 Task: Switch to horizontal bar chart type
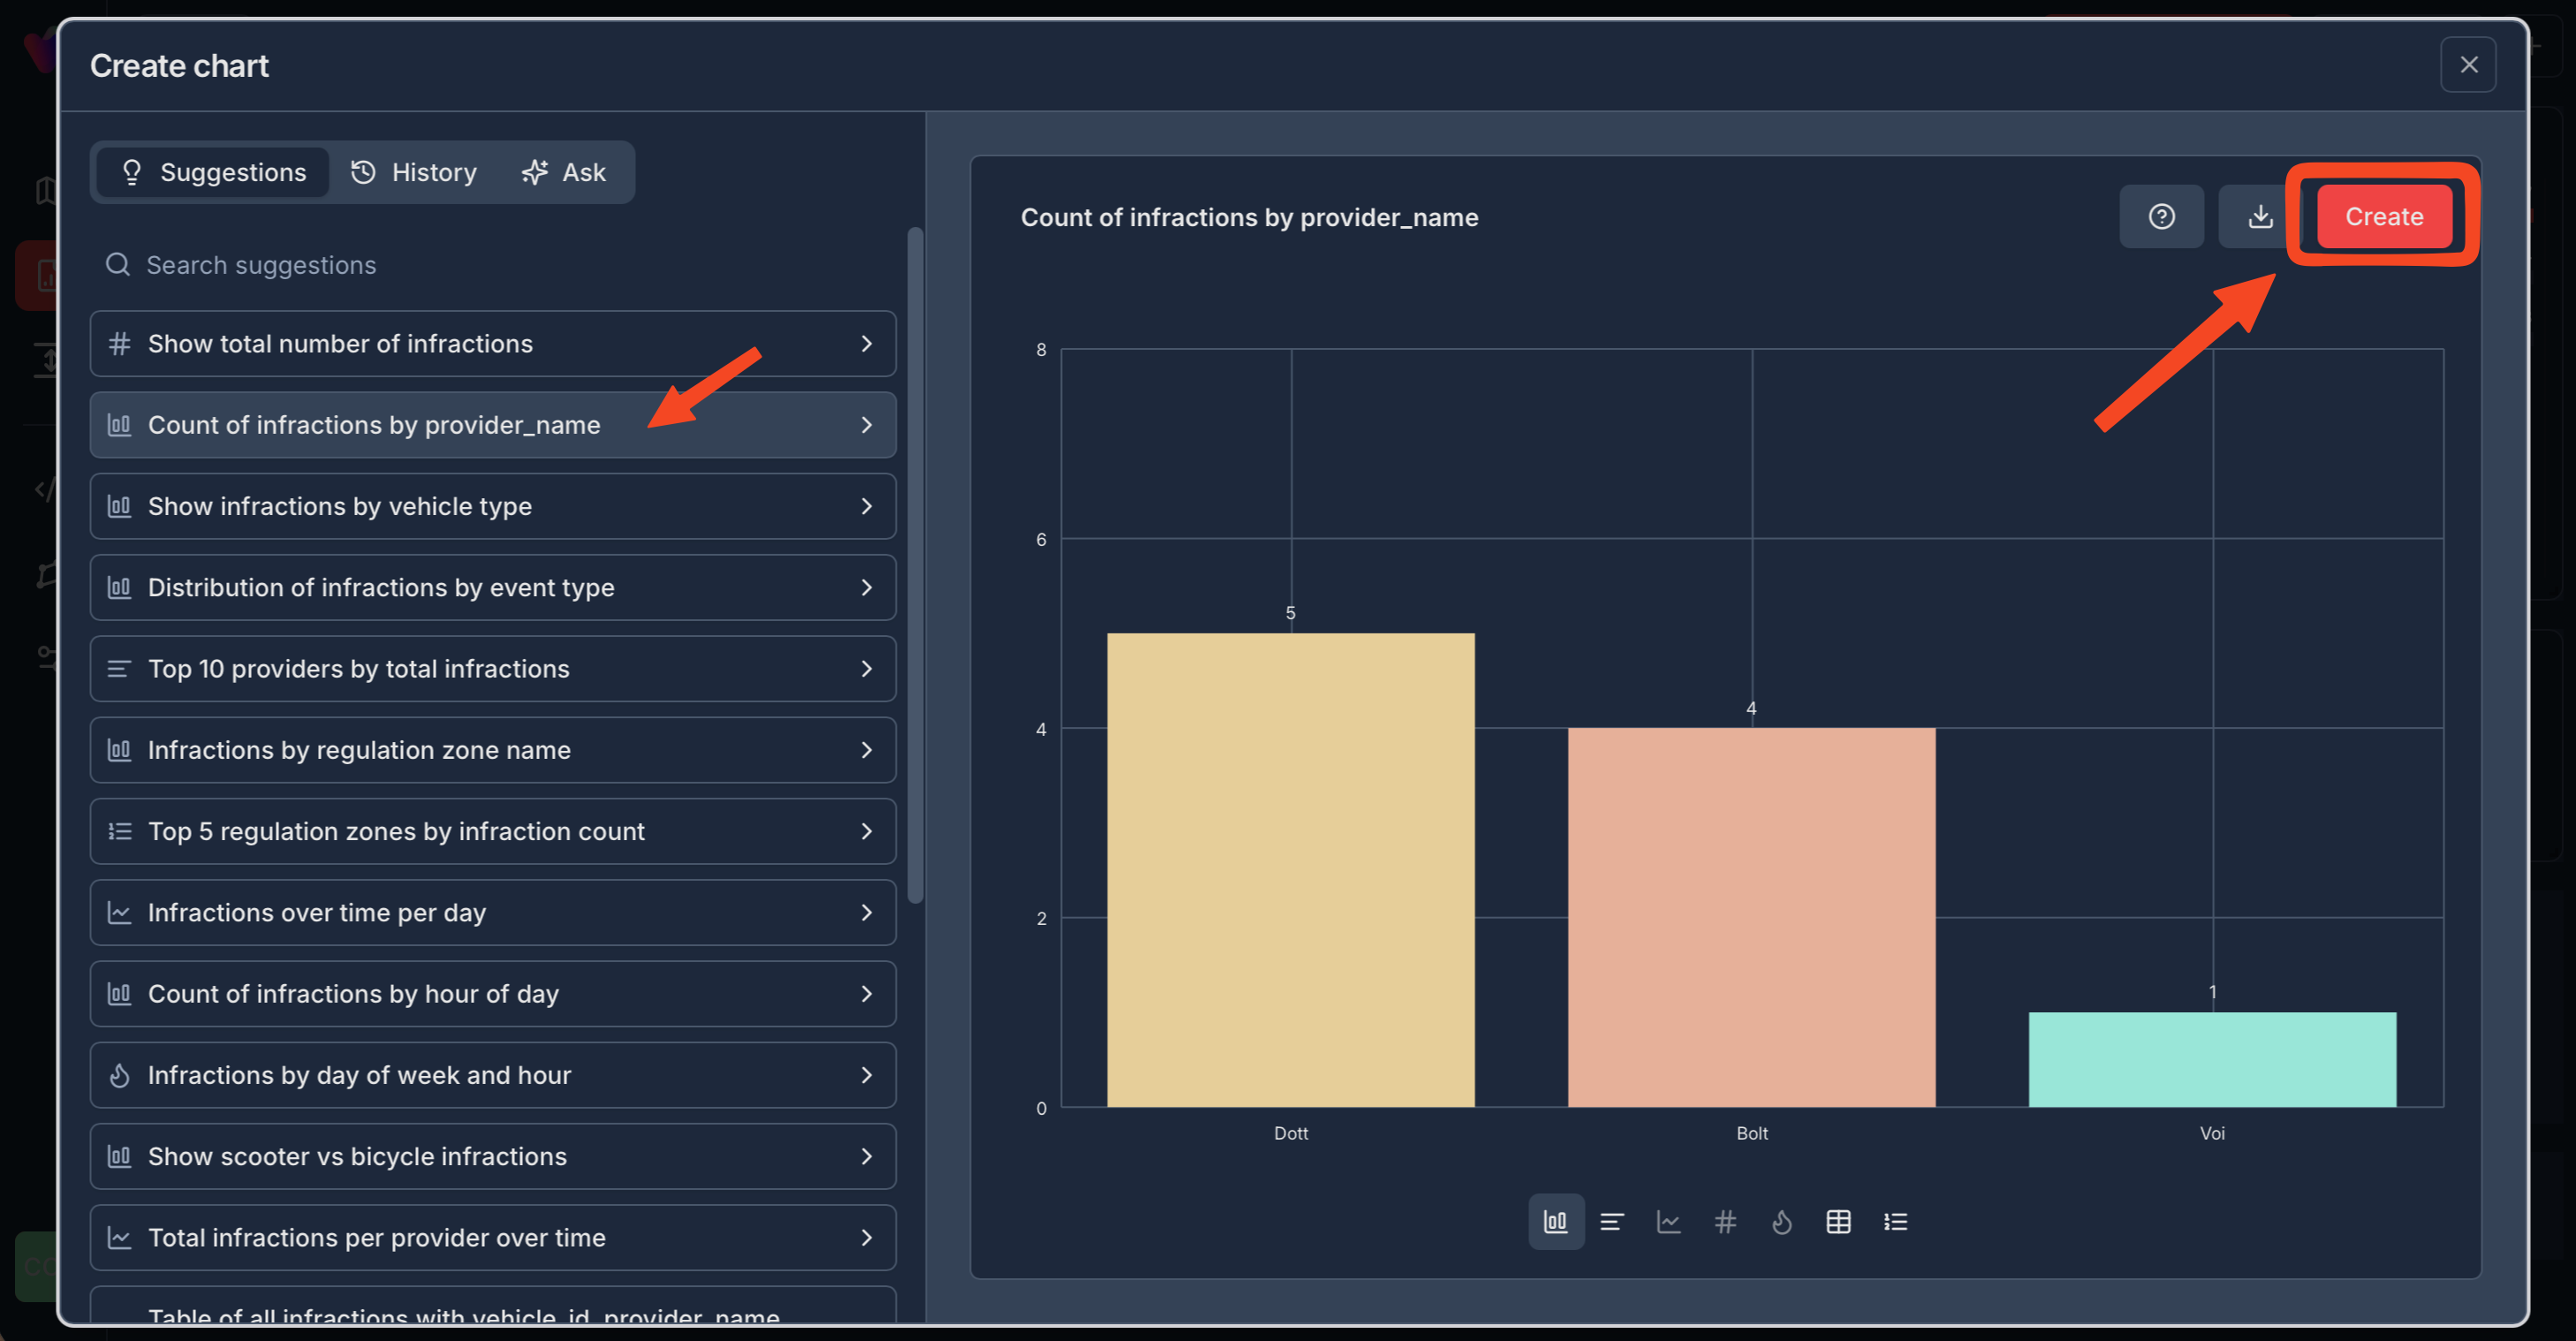coord(1611,1221)
